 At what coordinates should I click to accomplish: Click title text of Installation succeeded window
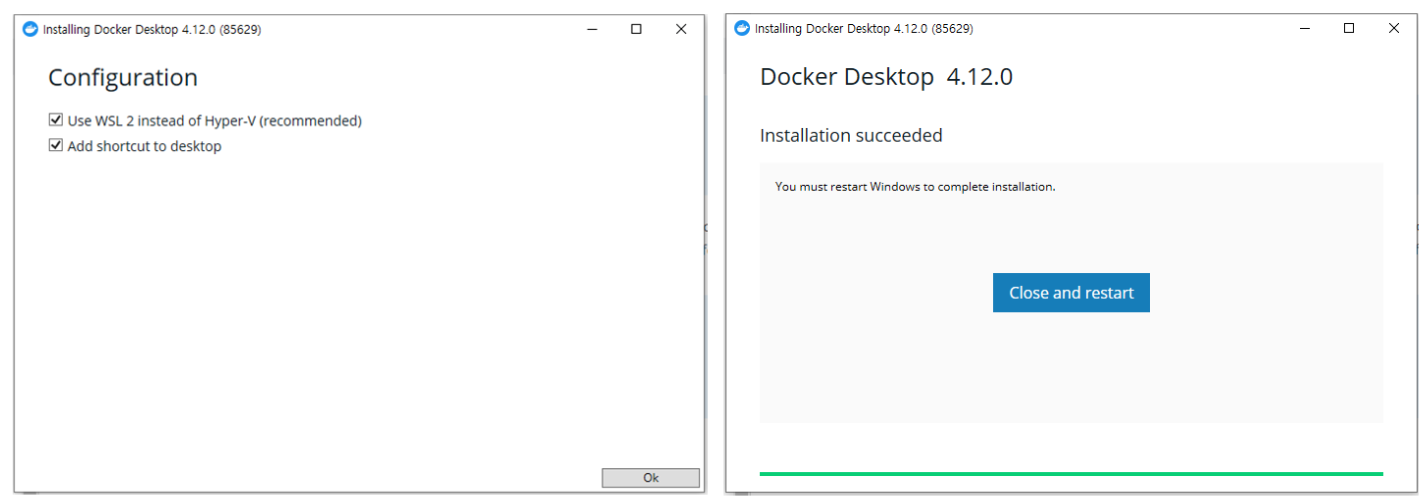(x=864, y=28)
